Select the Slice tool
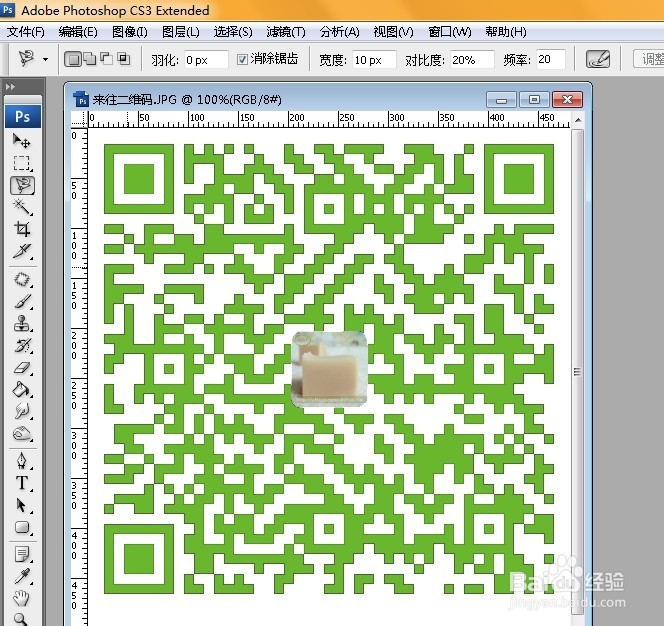Image resolution: width=664 pixels, height=626 pixels. click(22, 252)
